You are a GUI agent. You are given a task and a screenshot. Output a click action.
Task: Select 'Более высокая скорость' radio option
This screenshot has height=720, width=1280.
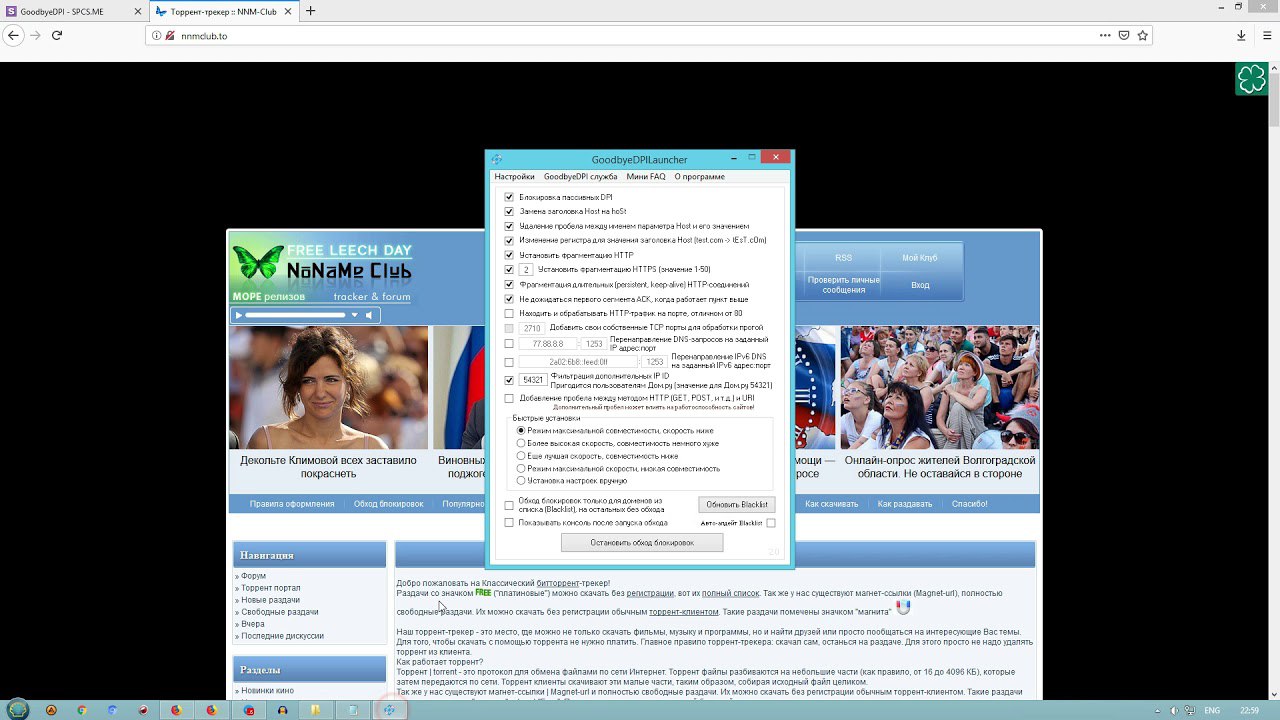521,443
